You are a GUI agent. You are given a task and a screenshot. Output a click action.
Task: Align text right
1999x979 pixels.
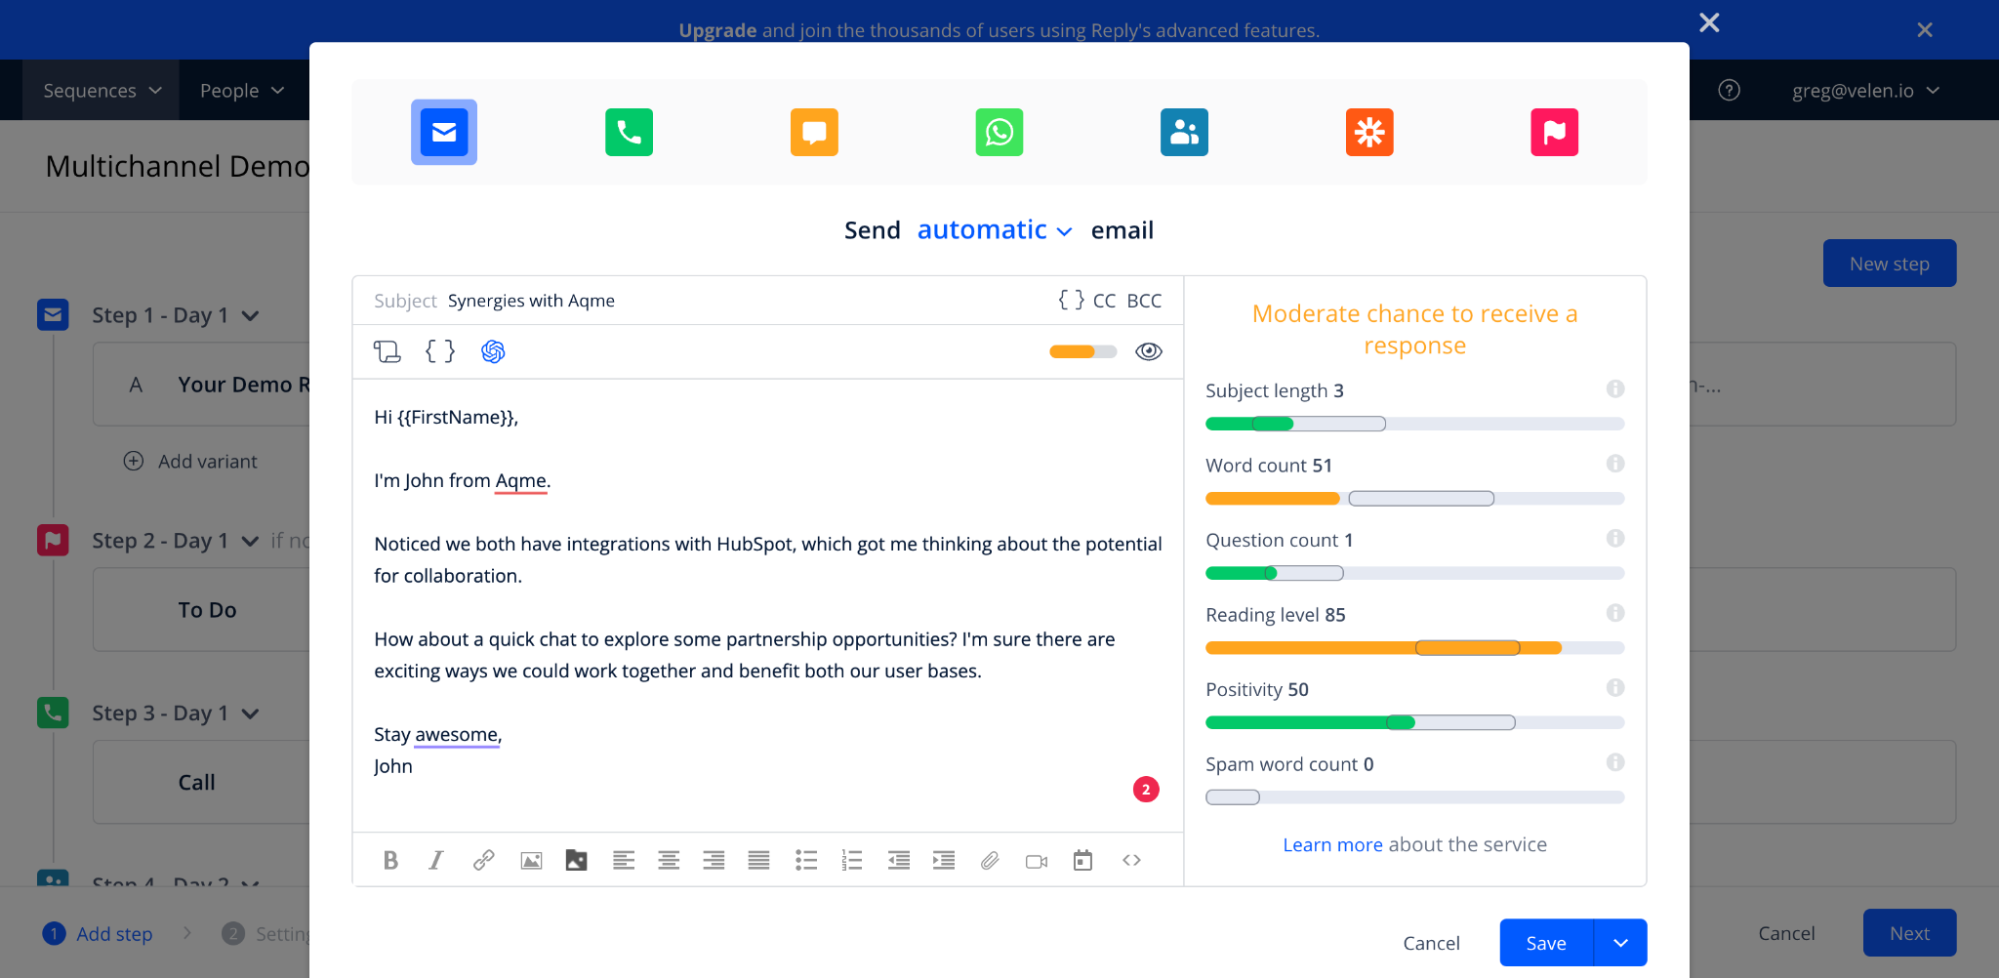pos(713,860)
